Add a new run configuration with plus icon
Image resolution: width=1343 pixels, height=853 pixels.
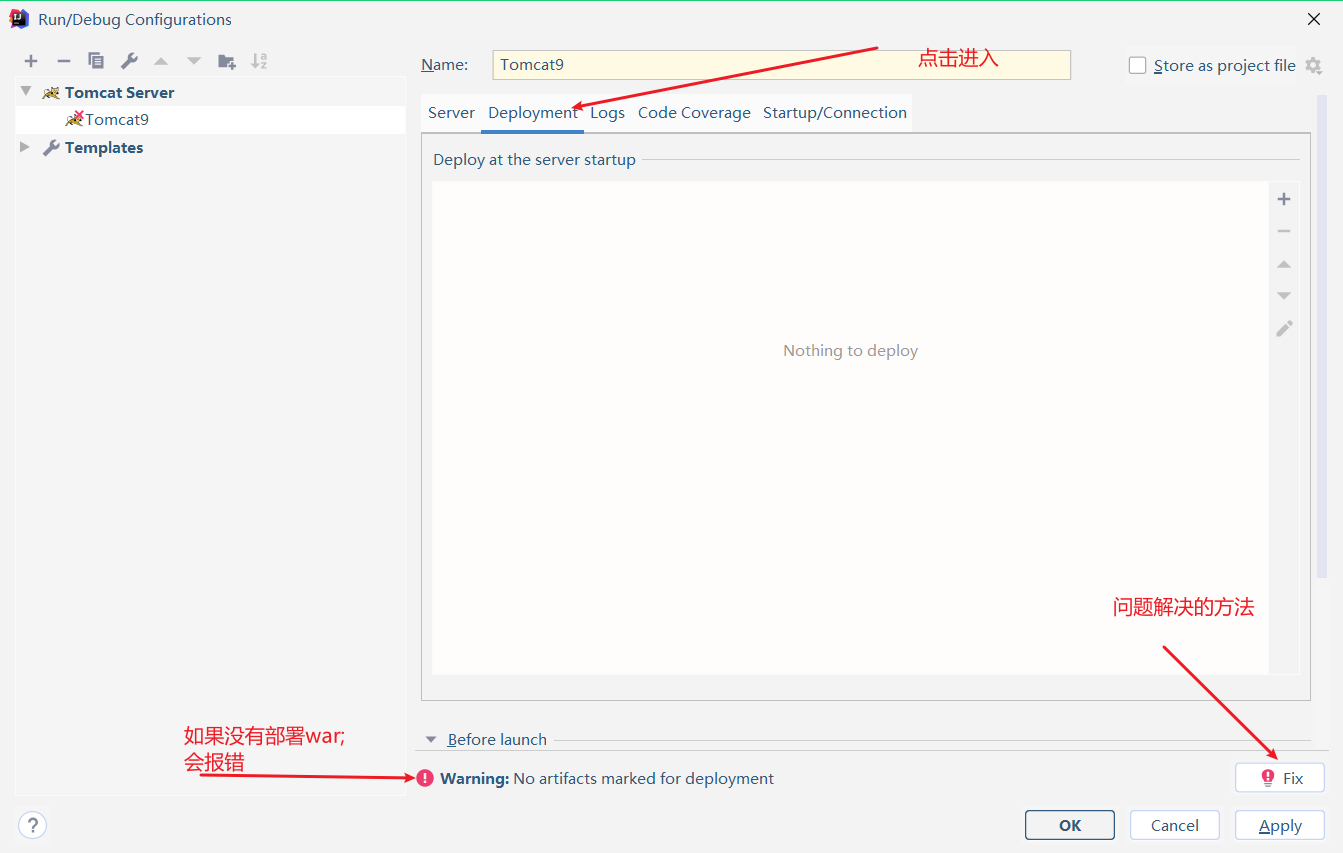(31, 61)
